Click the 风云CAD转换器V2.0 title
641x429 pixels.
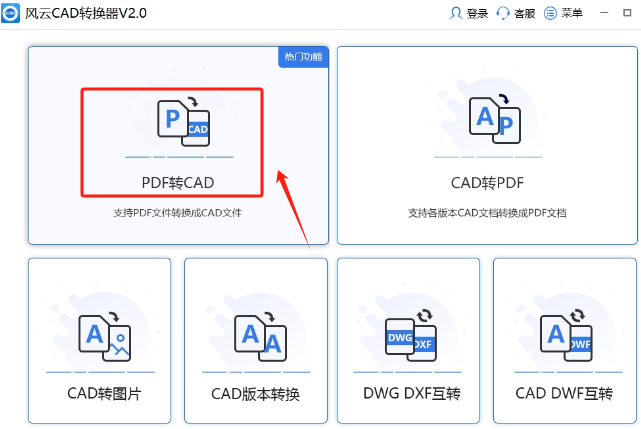tap(85, 13)
